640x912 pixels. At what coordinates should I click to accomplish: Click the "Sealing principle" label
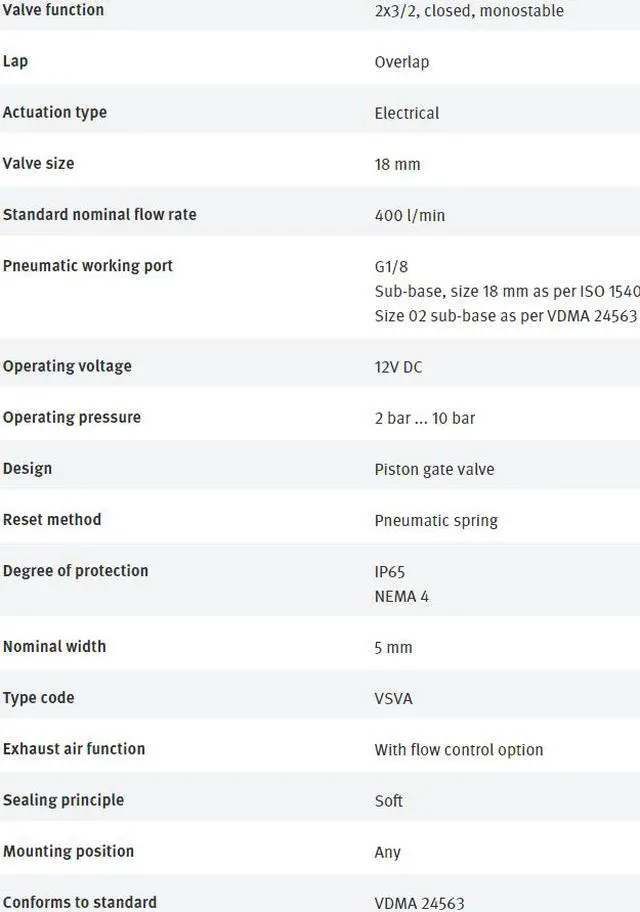point(63,800)
